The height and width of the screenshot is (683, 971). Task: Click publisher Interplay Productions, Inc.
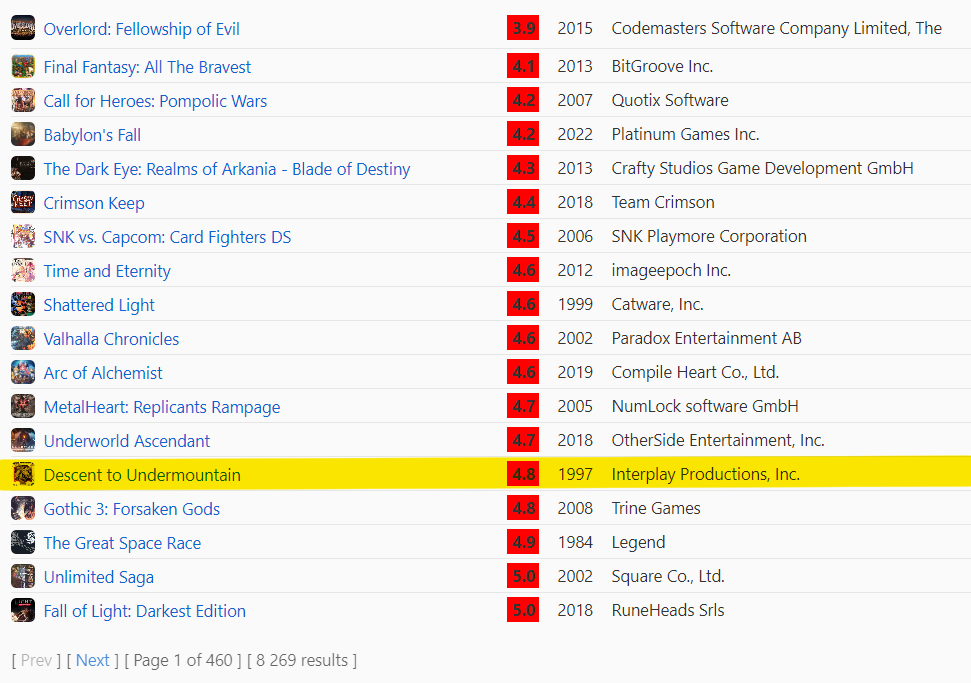[705, 474]
